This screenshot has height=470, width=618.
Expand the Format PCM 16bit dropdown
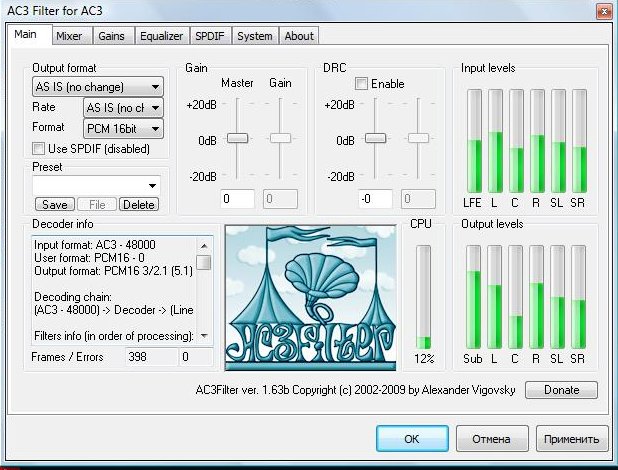tap(123, 129)
